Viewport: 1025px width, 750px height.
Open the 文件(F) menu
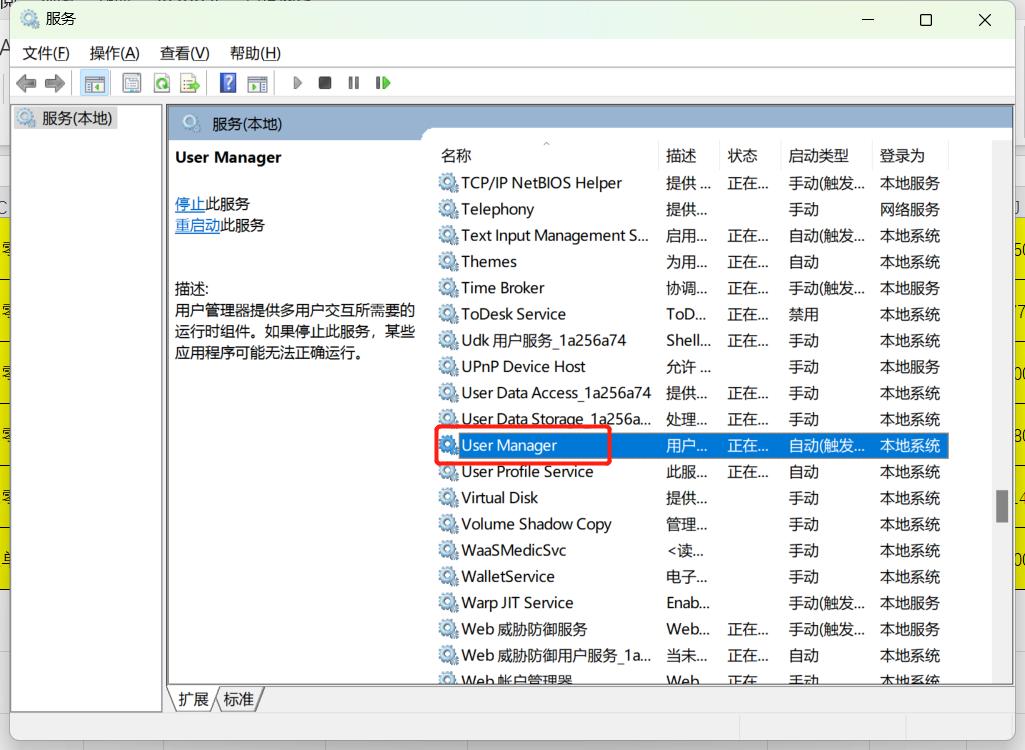46,53
